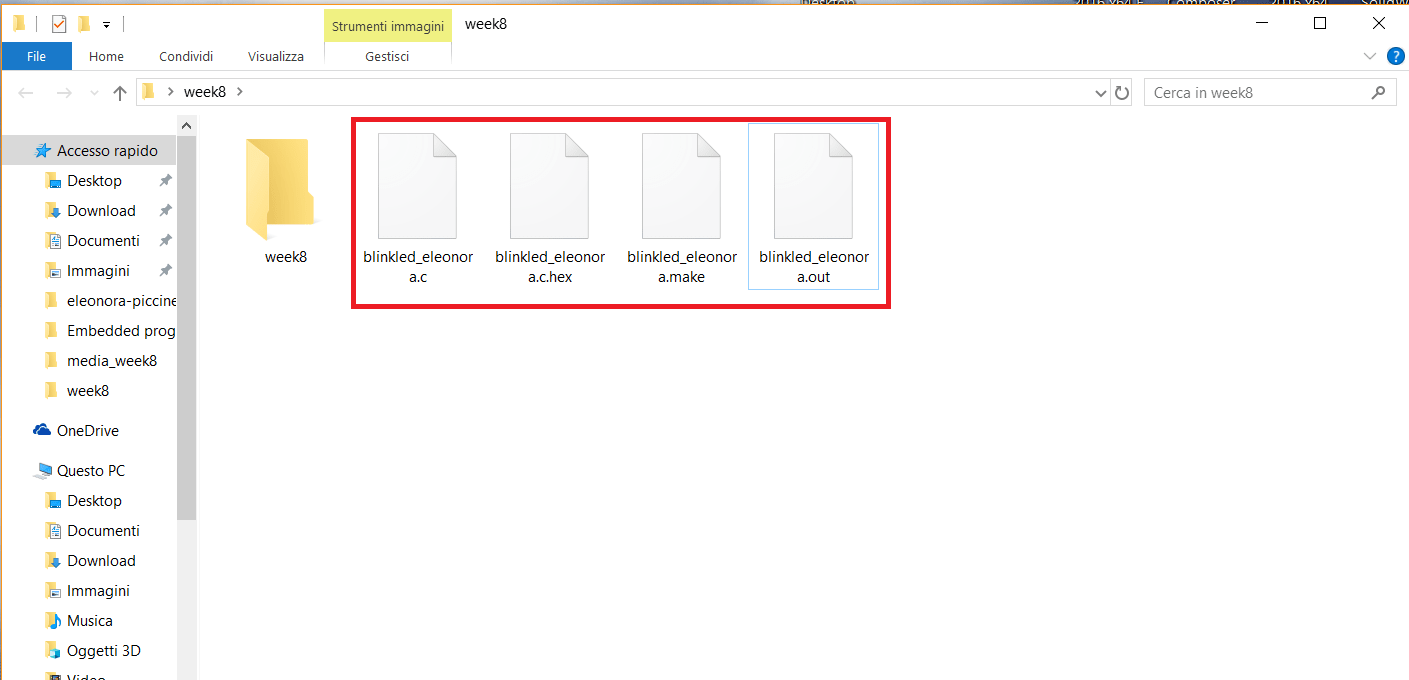Screen dimensions: 1409x680
Task: Open recent locations dropdown arrow
Action: tap(93, 93)
